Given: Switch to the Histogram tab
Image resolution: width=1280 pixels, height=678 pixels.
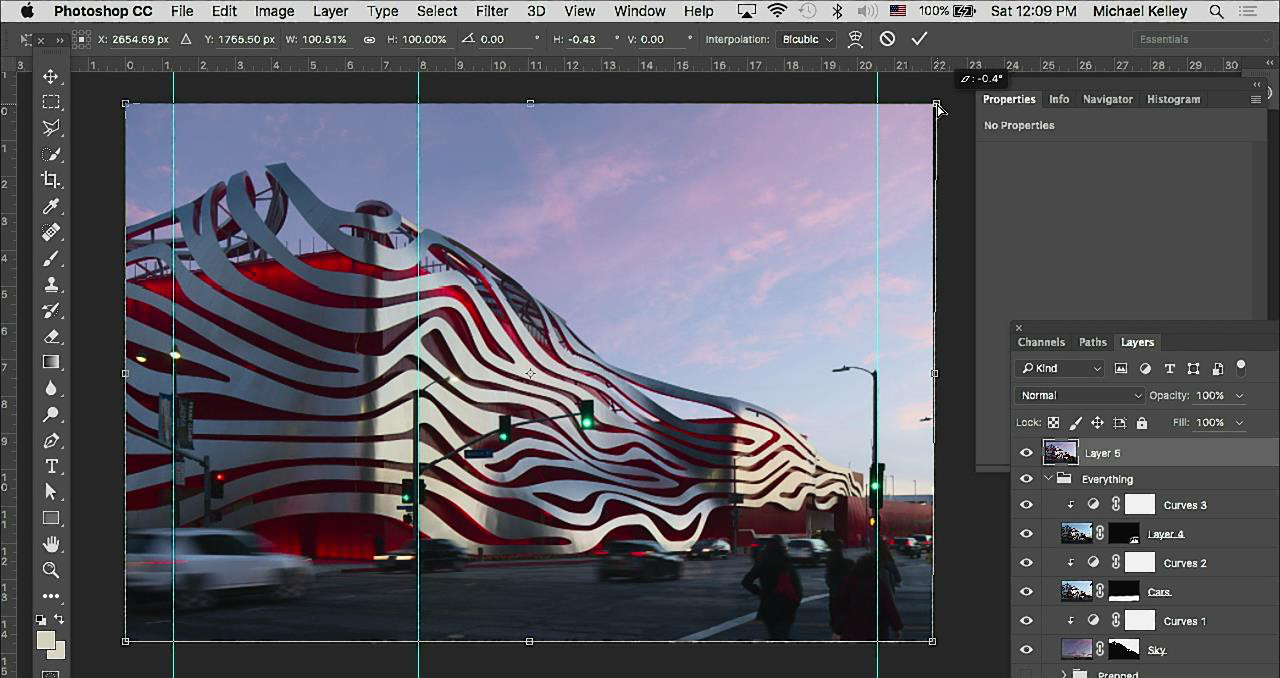Looking at the screenshot, I should click(1173, 99).
